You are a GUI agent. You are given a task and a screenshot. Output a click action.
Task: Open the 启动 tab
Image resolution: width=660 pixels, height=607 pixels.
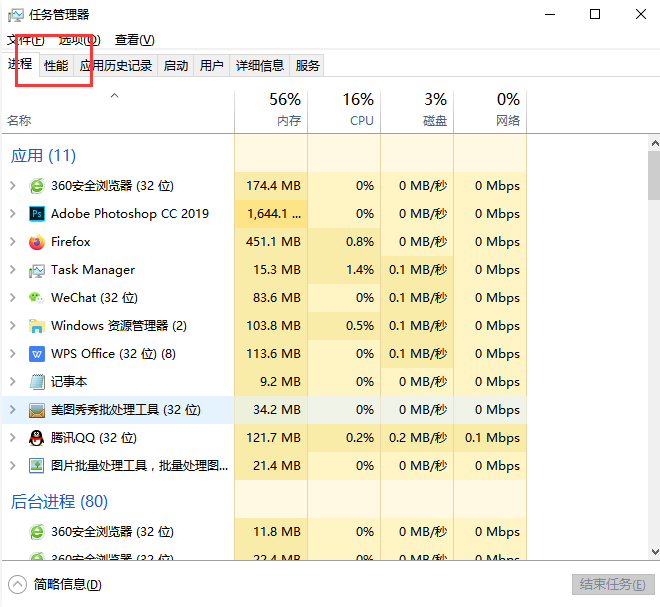176,66
